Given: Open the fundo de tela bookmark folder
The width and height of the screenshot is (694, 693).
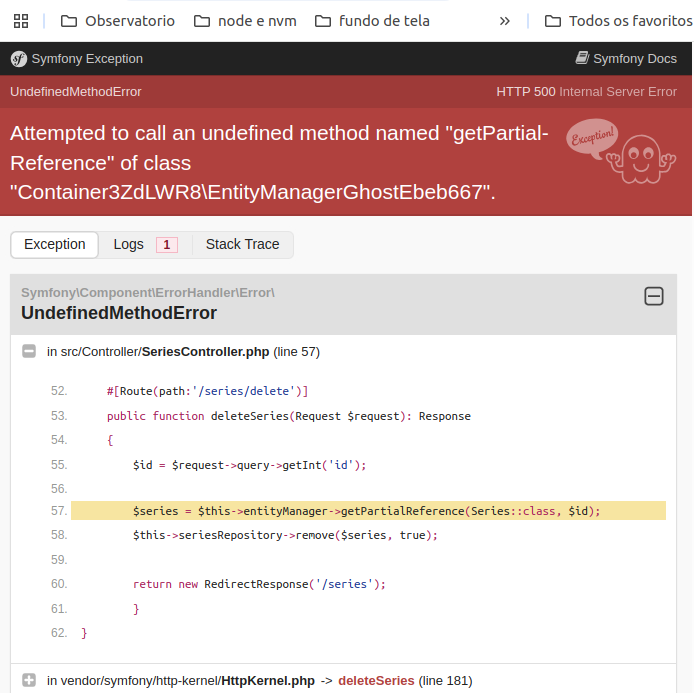Looking at the screenshot, I should tap(372, 21).
